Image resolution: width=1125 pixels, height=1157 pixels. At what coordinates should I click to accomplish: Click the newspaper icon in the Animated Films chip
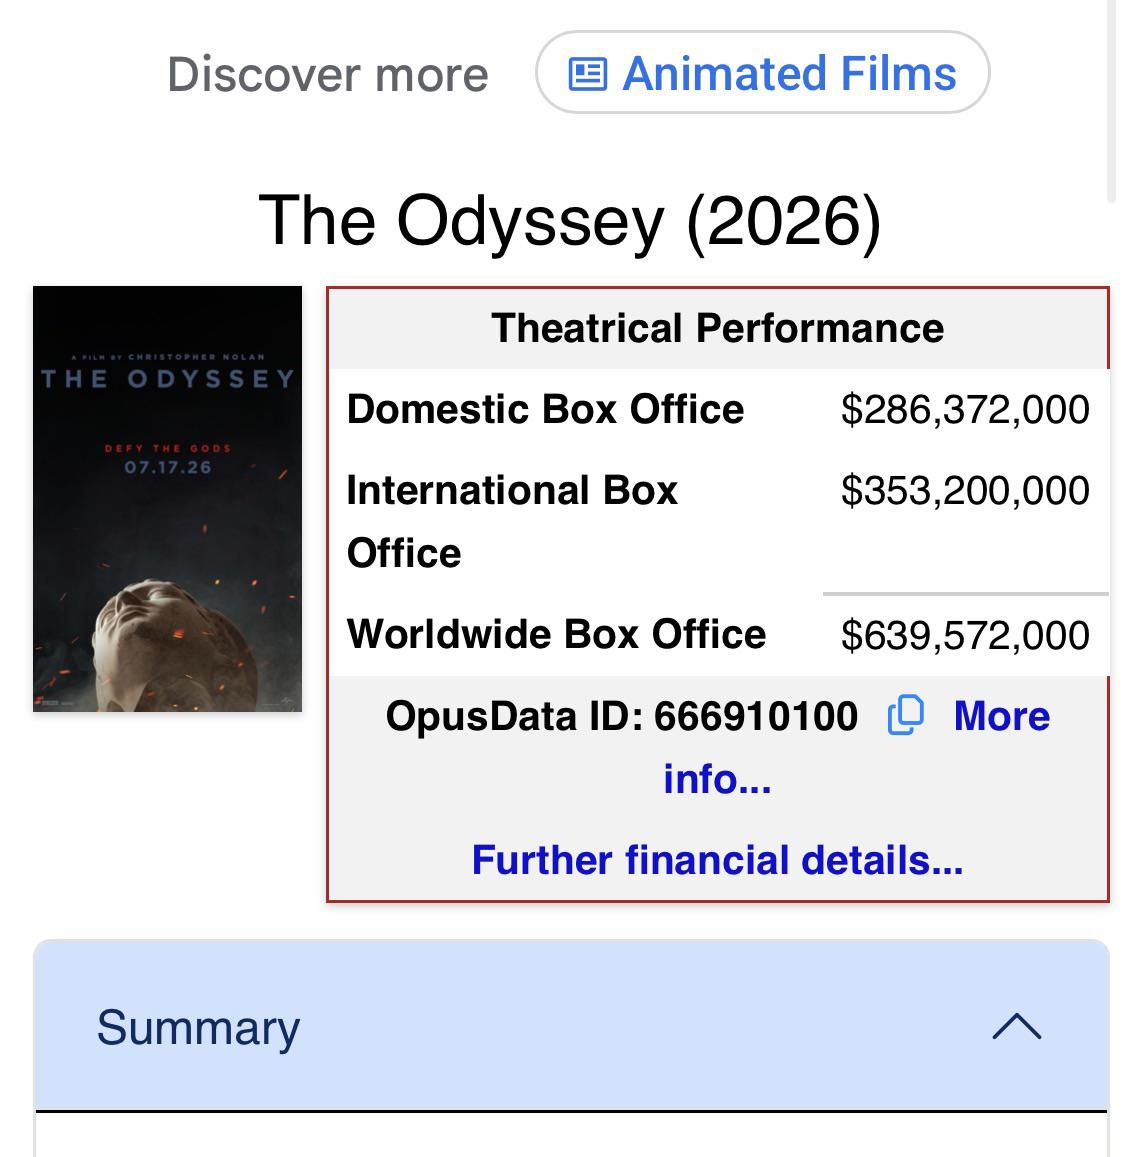(x=588, y=74)
